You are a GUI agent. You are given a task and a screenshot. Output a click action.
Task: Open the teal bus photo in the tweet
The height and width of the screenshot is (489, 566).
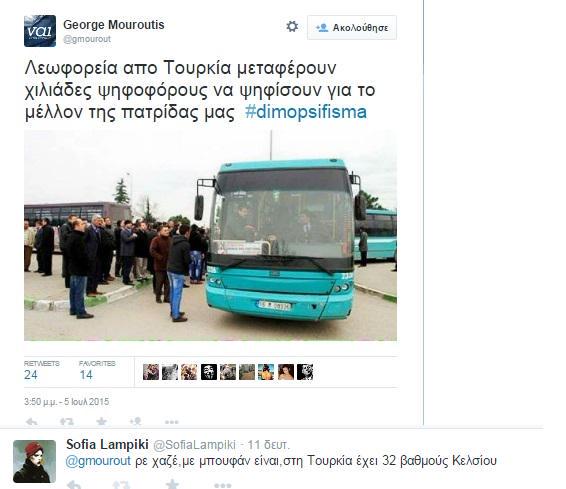[210, 235]
